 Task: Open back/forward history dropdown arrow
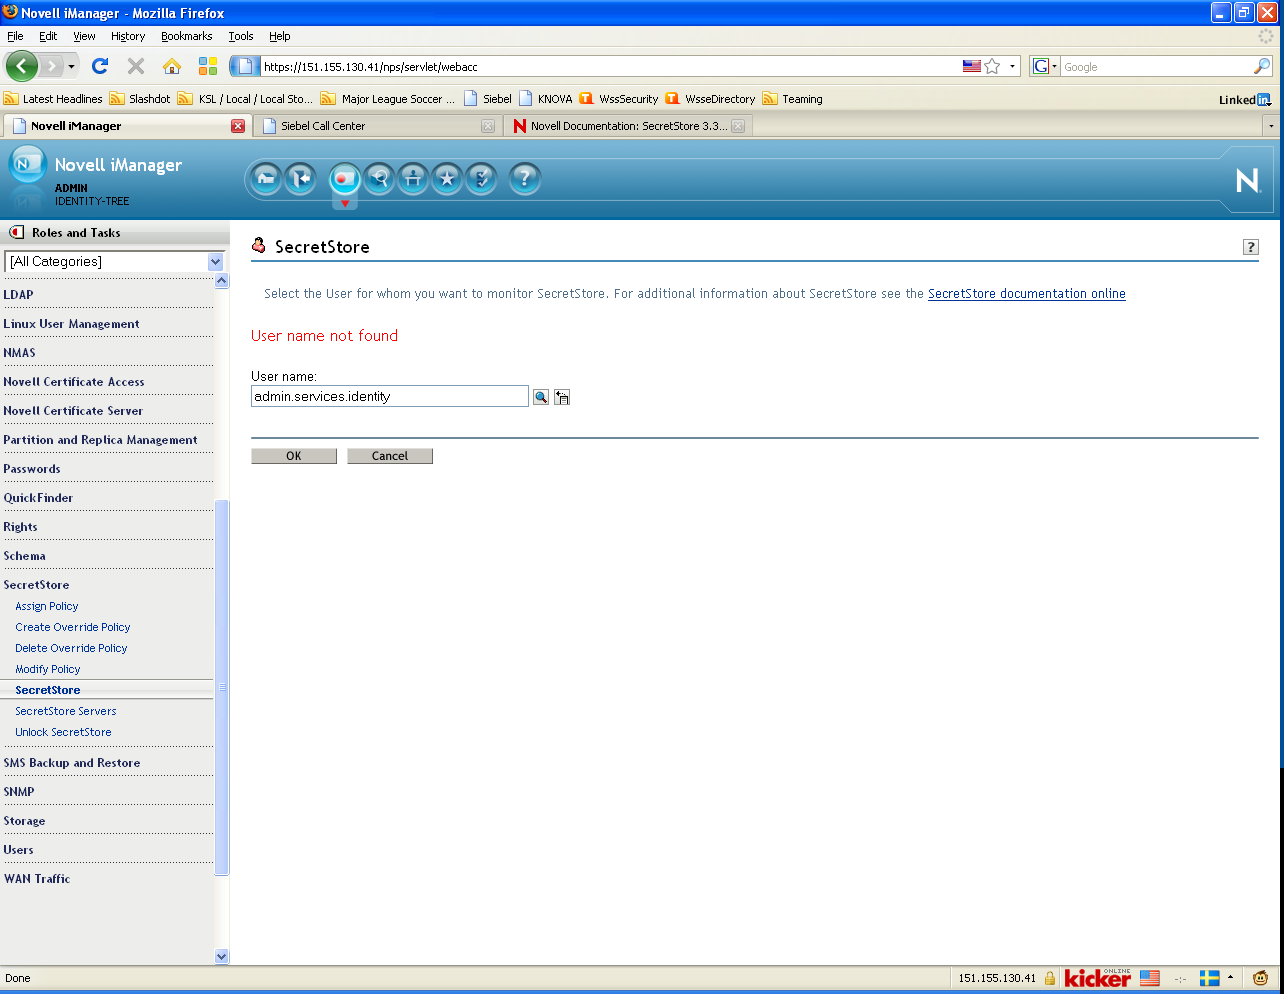coord(71,66)
